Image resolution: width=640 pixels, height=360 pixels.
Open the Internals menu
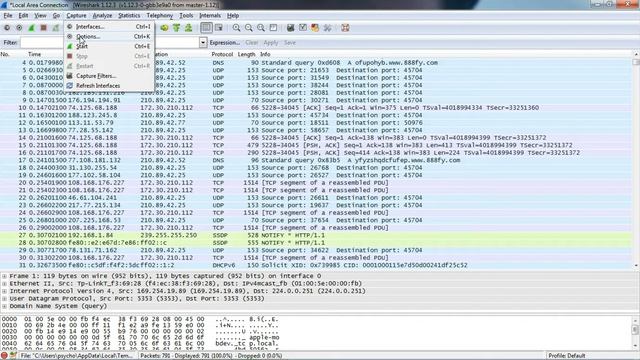click(210, 16)
